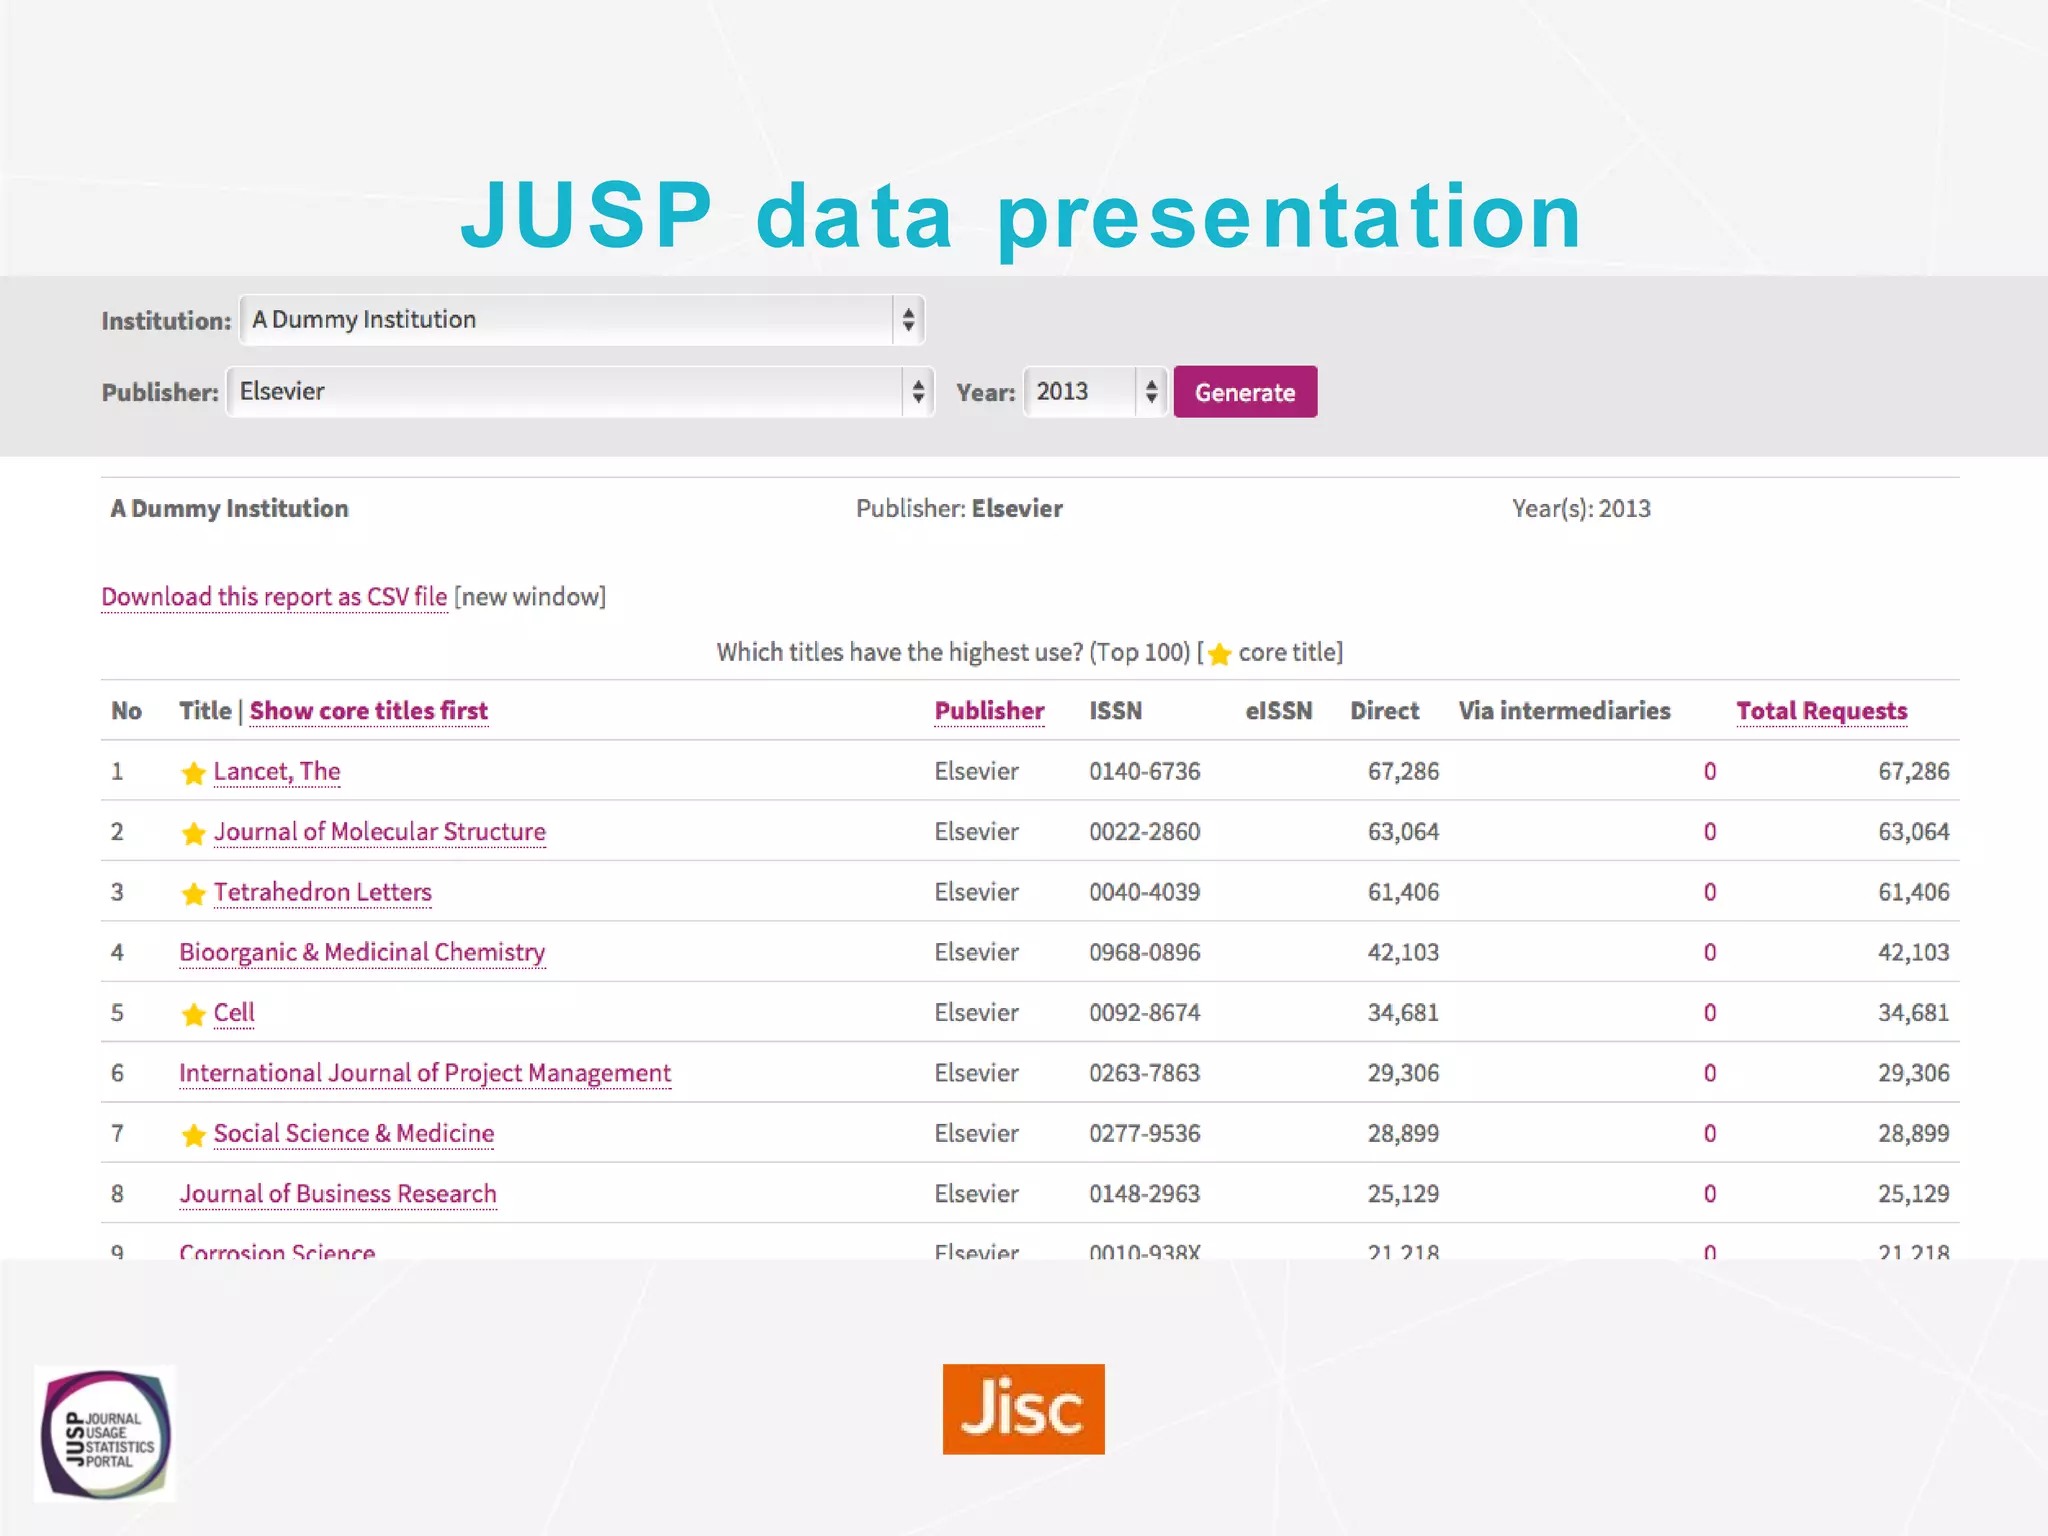This screenshot has width=2048, height=1536.
Task: Click Publisher: Elsevier summary text
Action: pos(959,509)
